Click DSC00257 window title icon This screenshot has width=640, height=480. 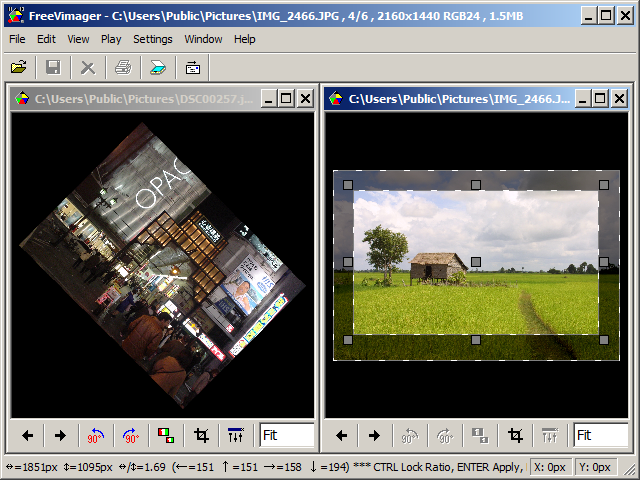coord(22,98)
